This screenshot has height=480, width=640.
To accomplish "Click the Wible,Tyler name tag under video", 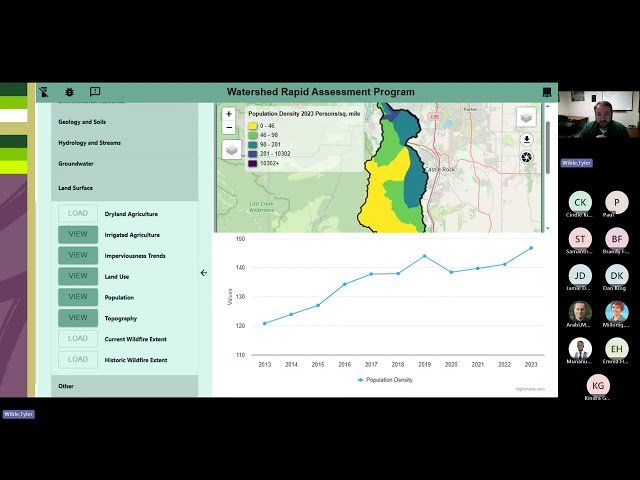I will pyautogui.click(x=576, y=163).
